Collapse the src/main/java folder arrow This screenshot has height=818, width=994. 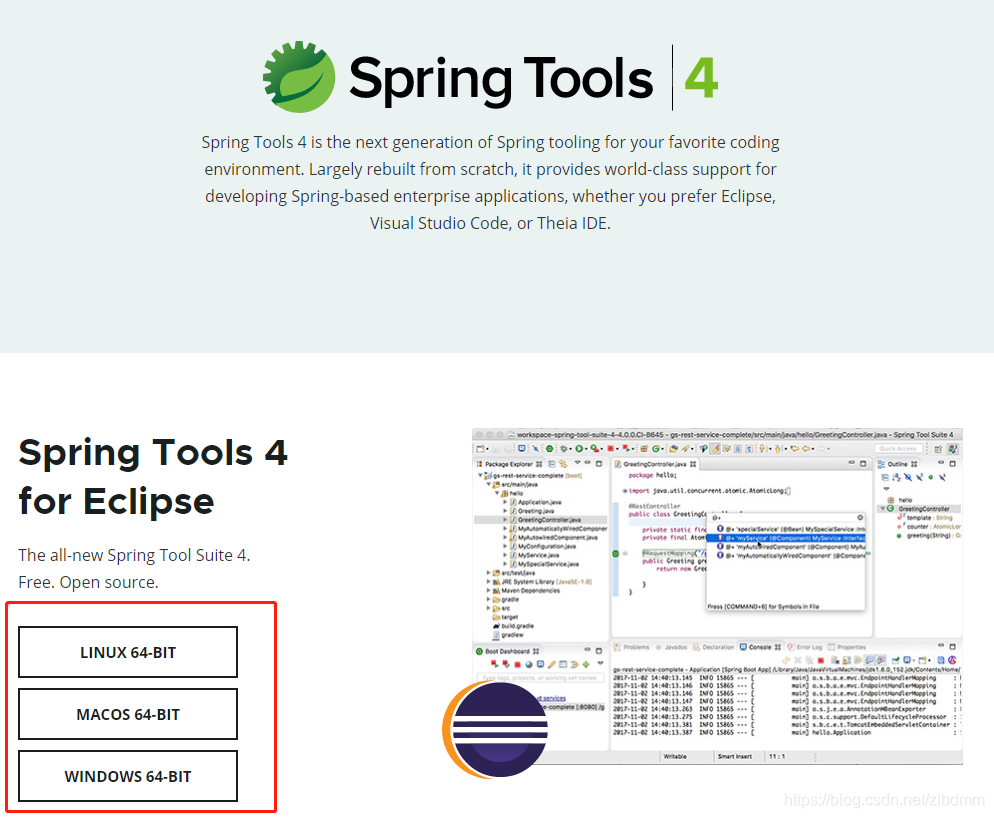point(488,484)
